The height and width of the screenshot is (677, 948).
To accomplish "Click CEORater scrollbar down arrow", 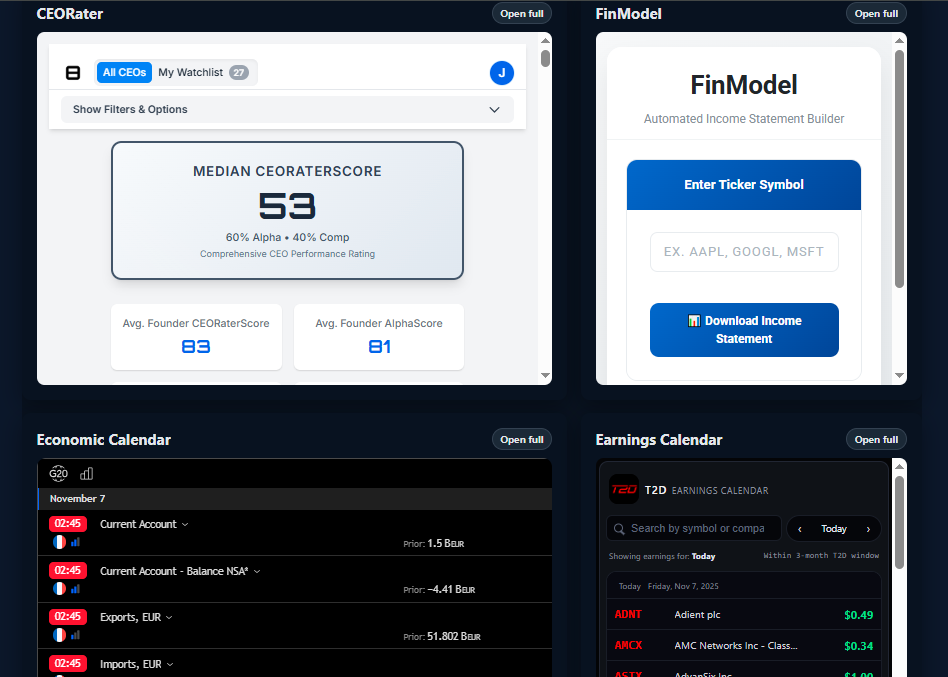I will pos(545,375).
